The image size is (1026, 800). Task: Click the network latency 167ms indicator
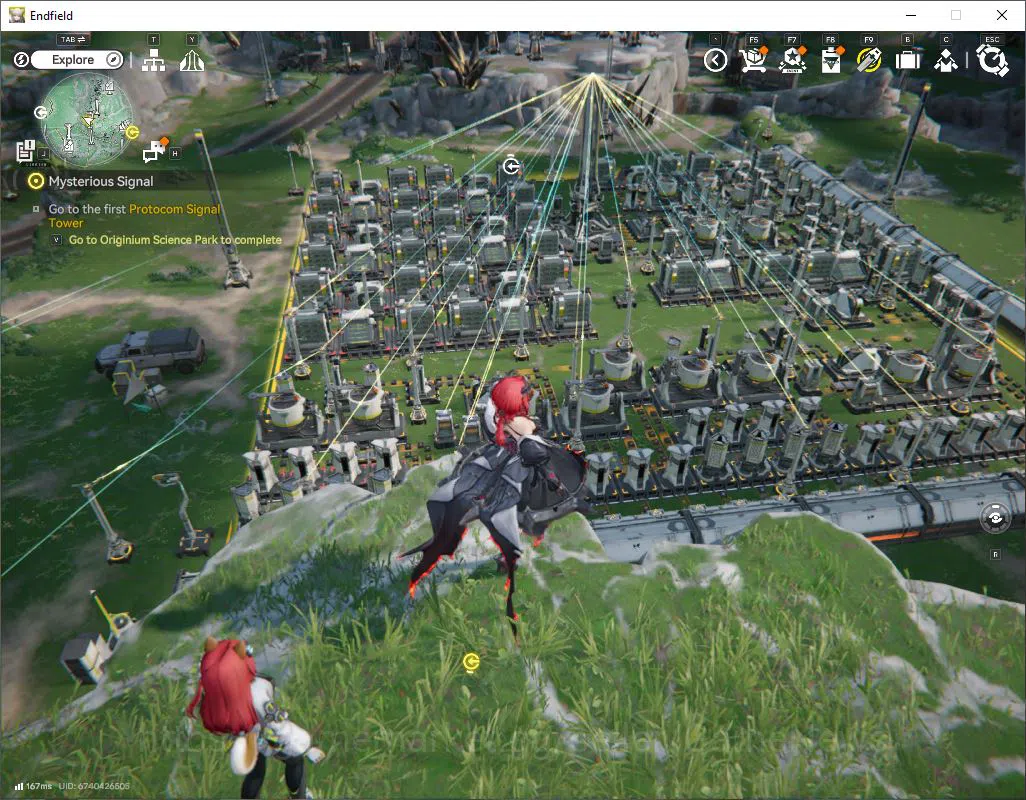(x=33, y=786)
